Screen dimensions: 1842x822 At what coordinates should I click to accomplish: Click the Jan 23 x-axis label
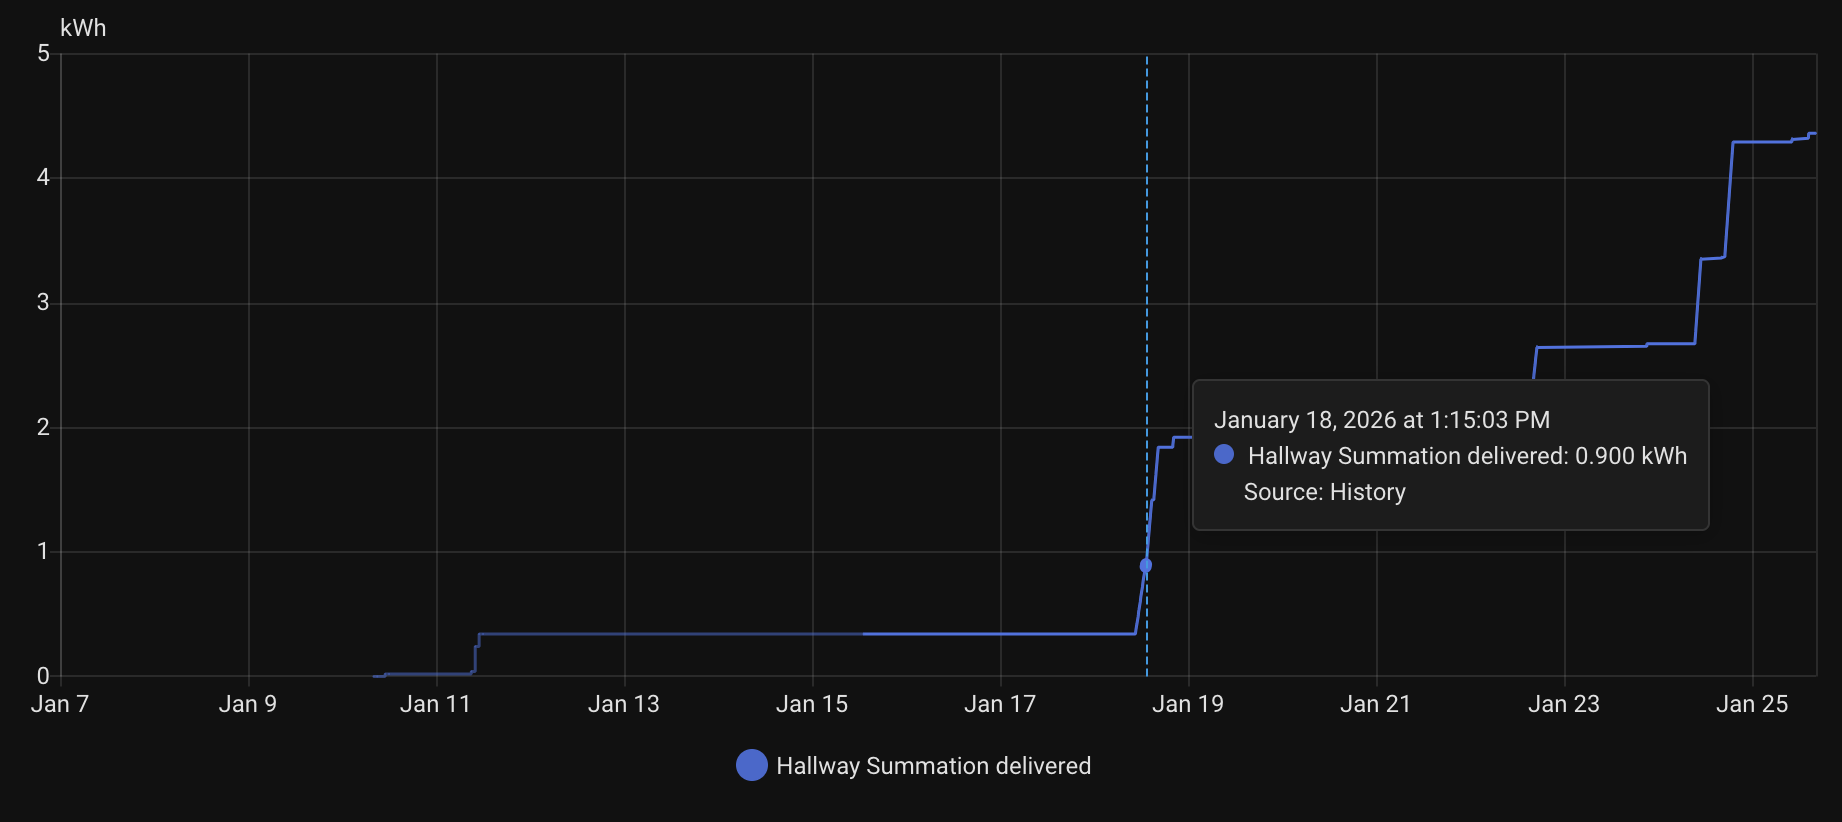[1563, 704]
